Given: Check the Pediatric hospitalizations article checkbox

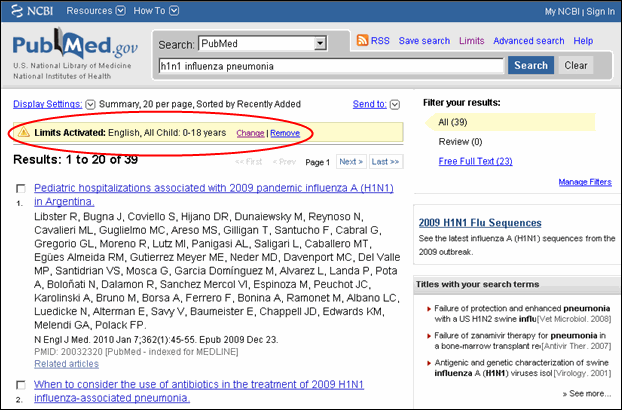Looking at the screenshot, I should 22,188.
